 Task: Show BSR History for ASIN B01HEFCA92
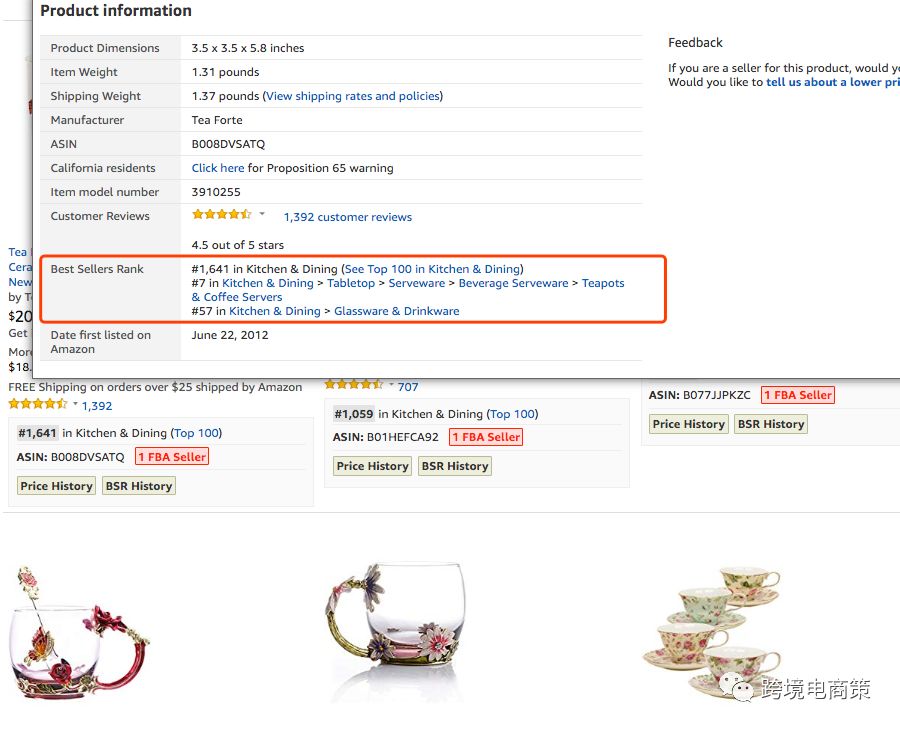(455, 466)
